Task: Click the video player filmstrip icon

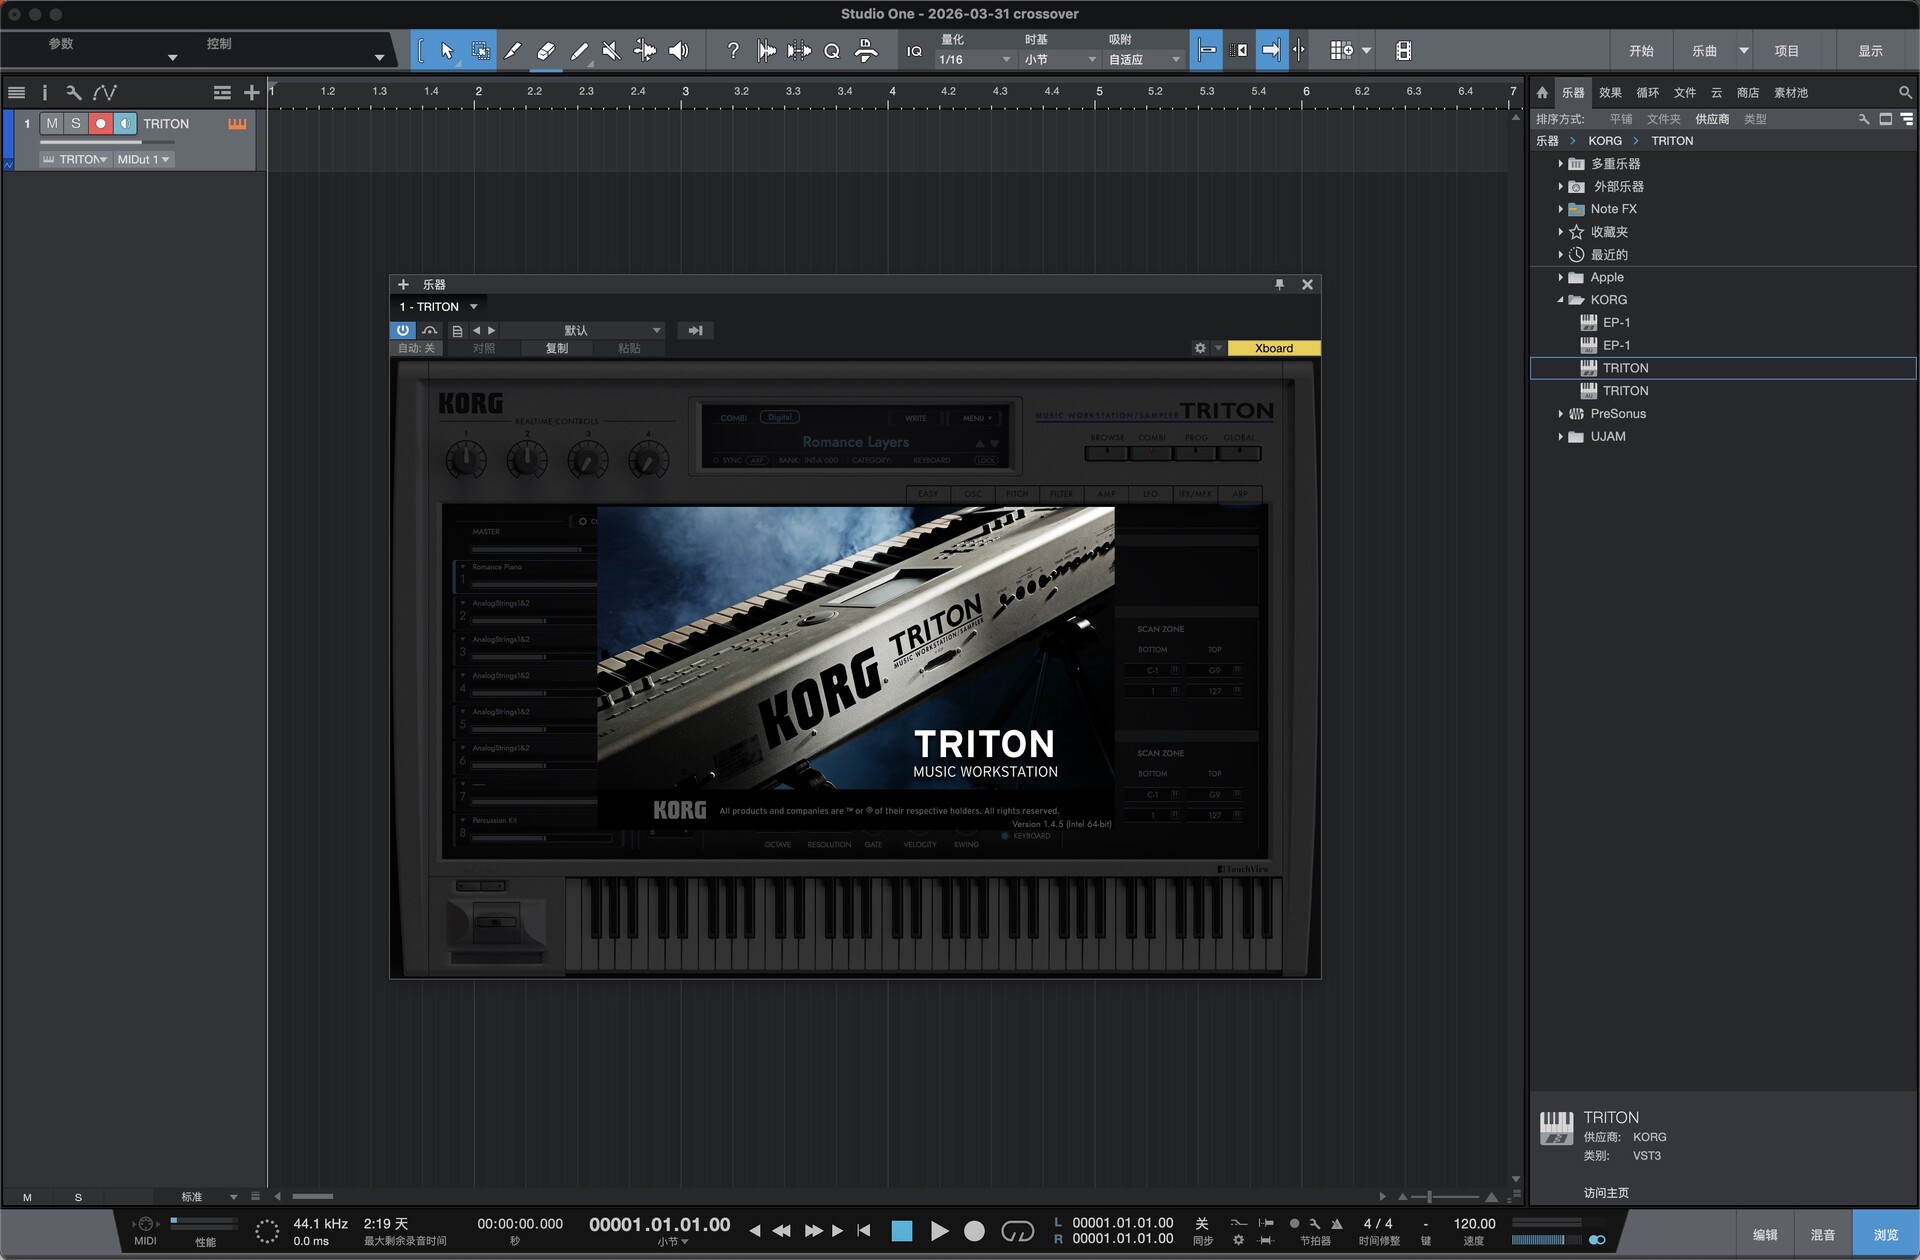Action: coord(1403,51)
